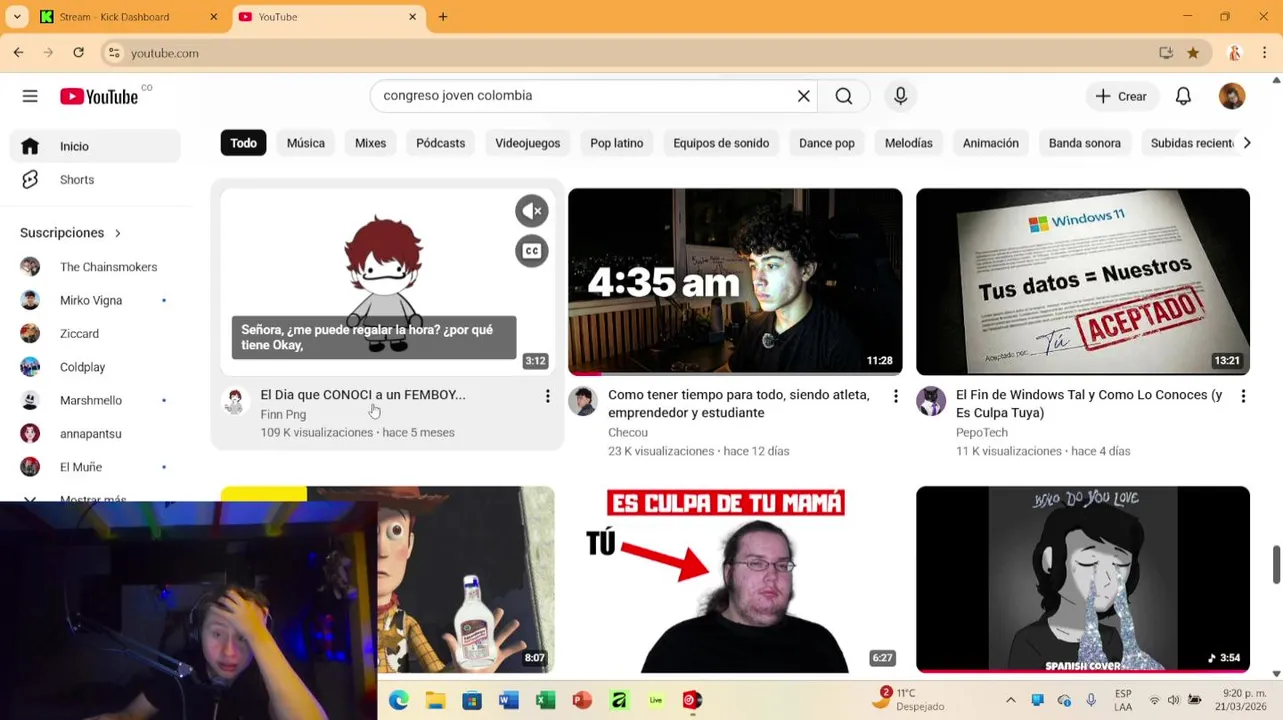The width and height of the screenshot is (1283, 720).
Task: Click the Finn Png channel avatar
Action: 235,401
